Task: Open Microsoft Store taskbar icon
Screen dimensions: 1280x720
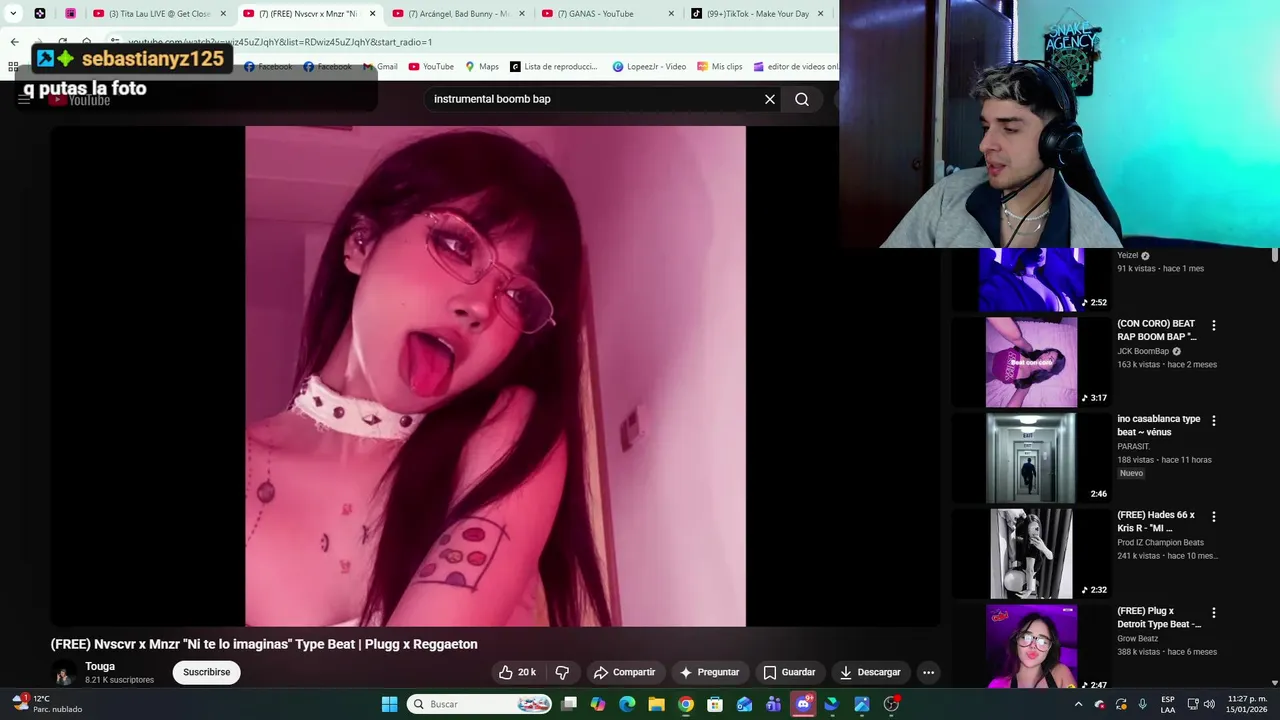Action: tap(715, 704)
